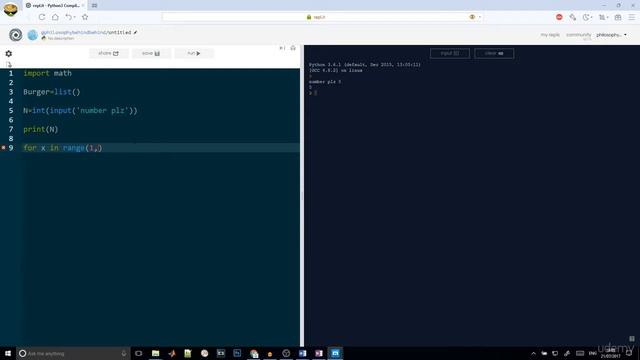Bookmark this page with the star
This screenshot has width=640, height=360.
[85, 17]
